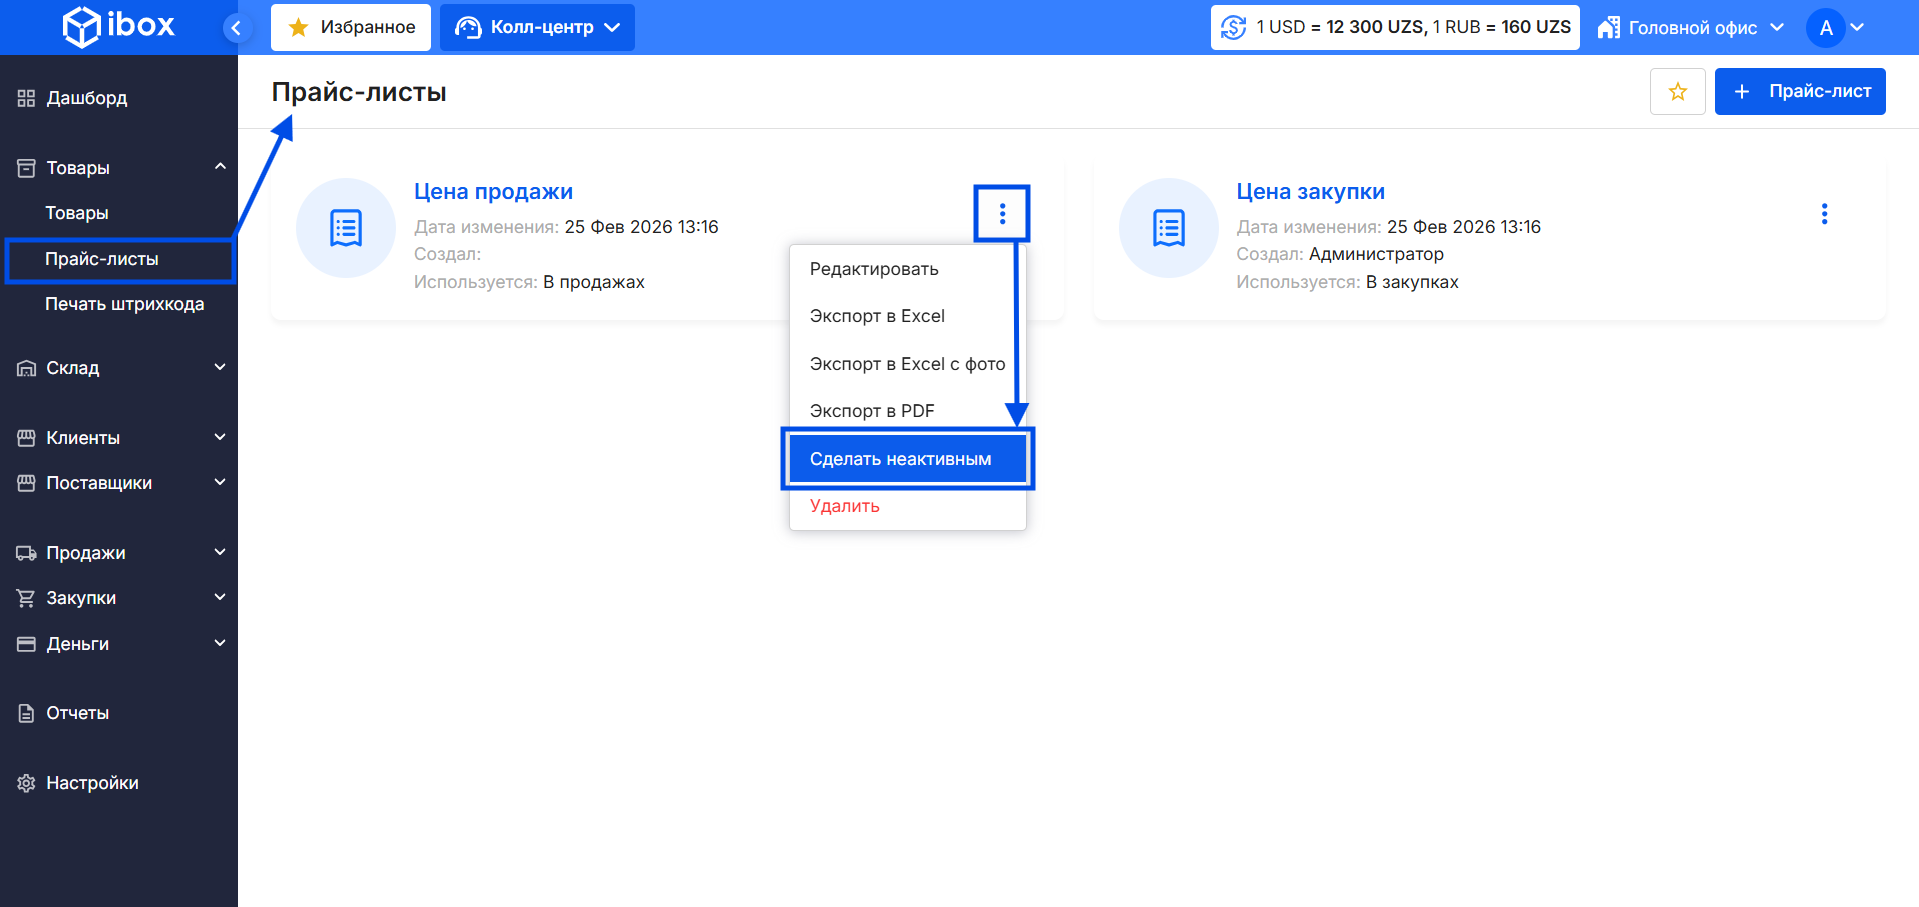
Task: Click the Цена продажи price list icon
Action: [346, 228]
